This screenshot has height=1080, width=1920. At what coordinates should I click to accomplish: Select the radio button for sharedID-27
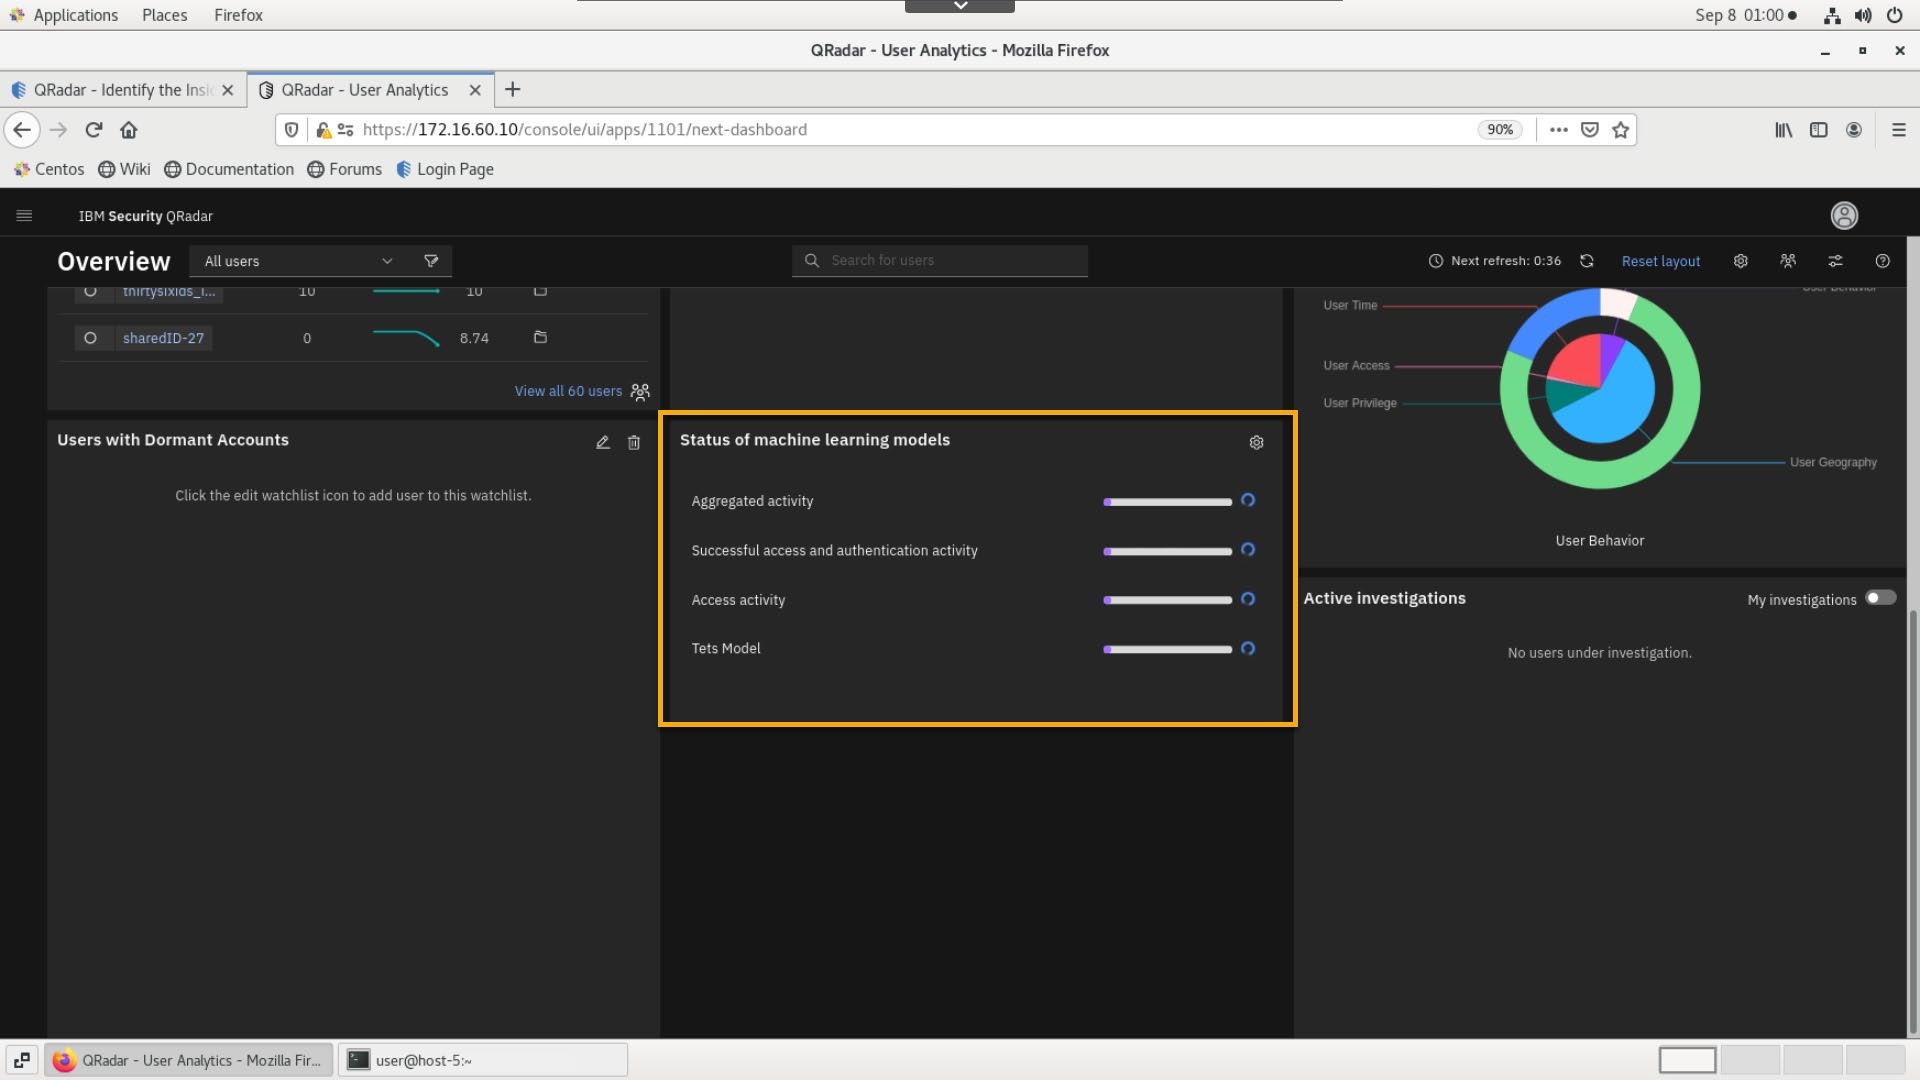tap(90, 338)
